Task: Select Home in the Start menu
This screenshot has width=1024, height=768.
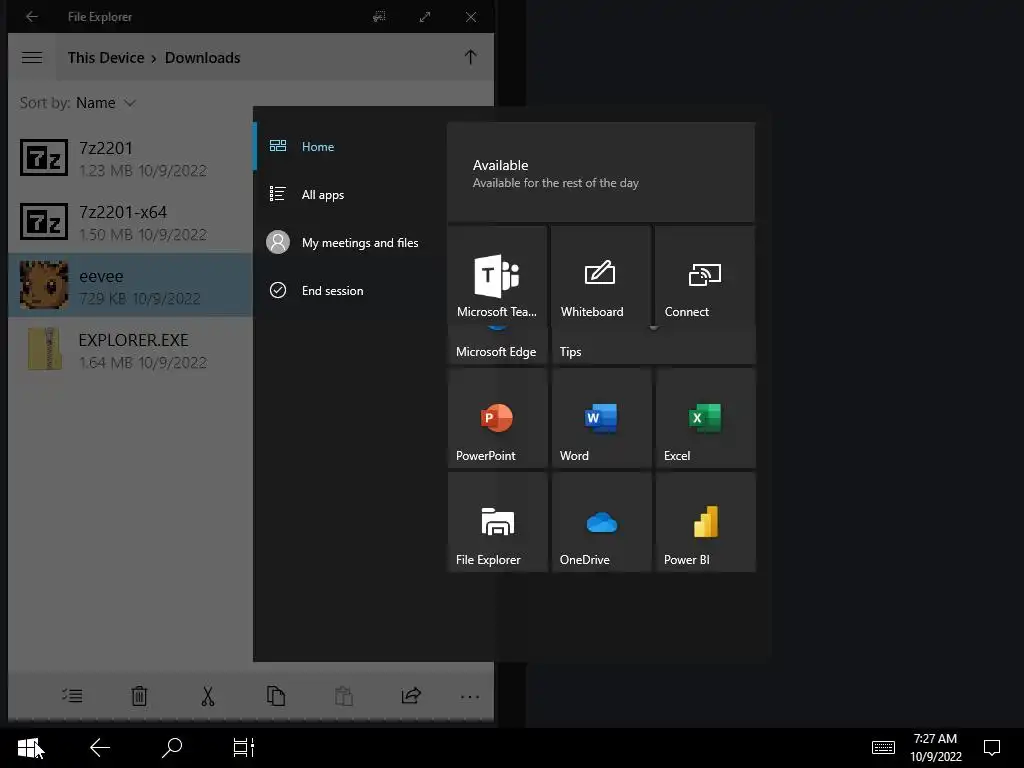Action: tap(349, 146)
